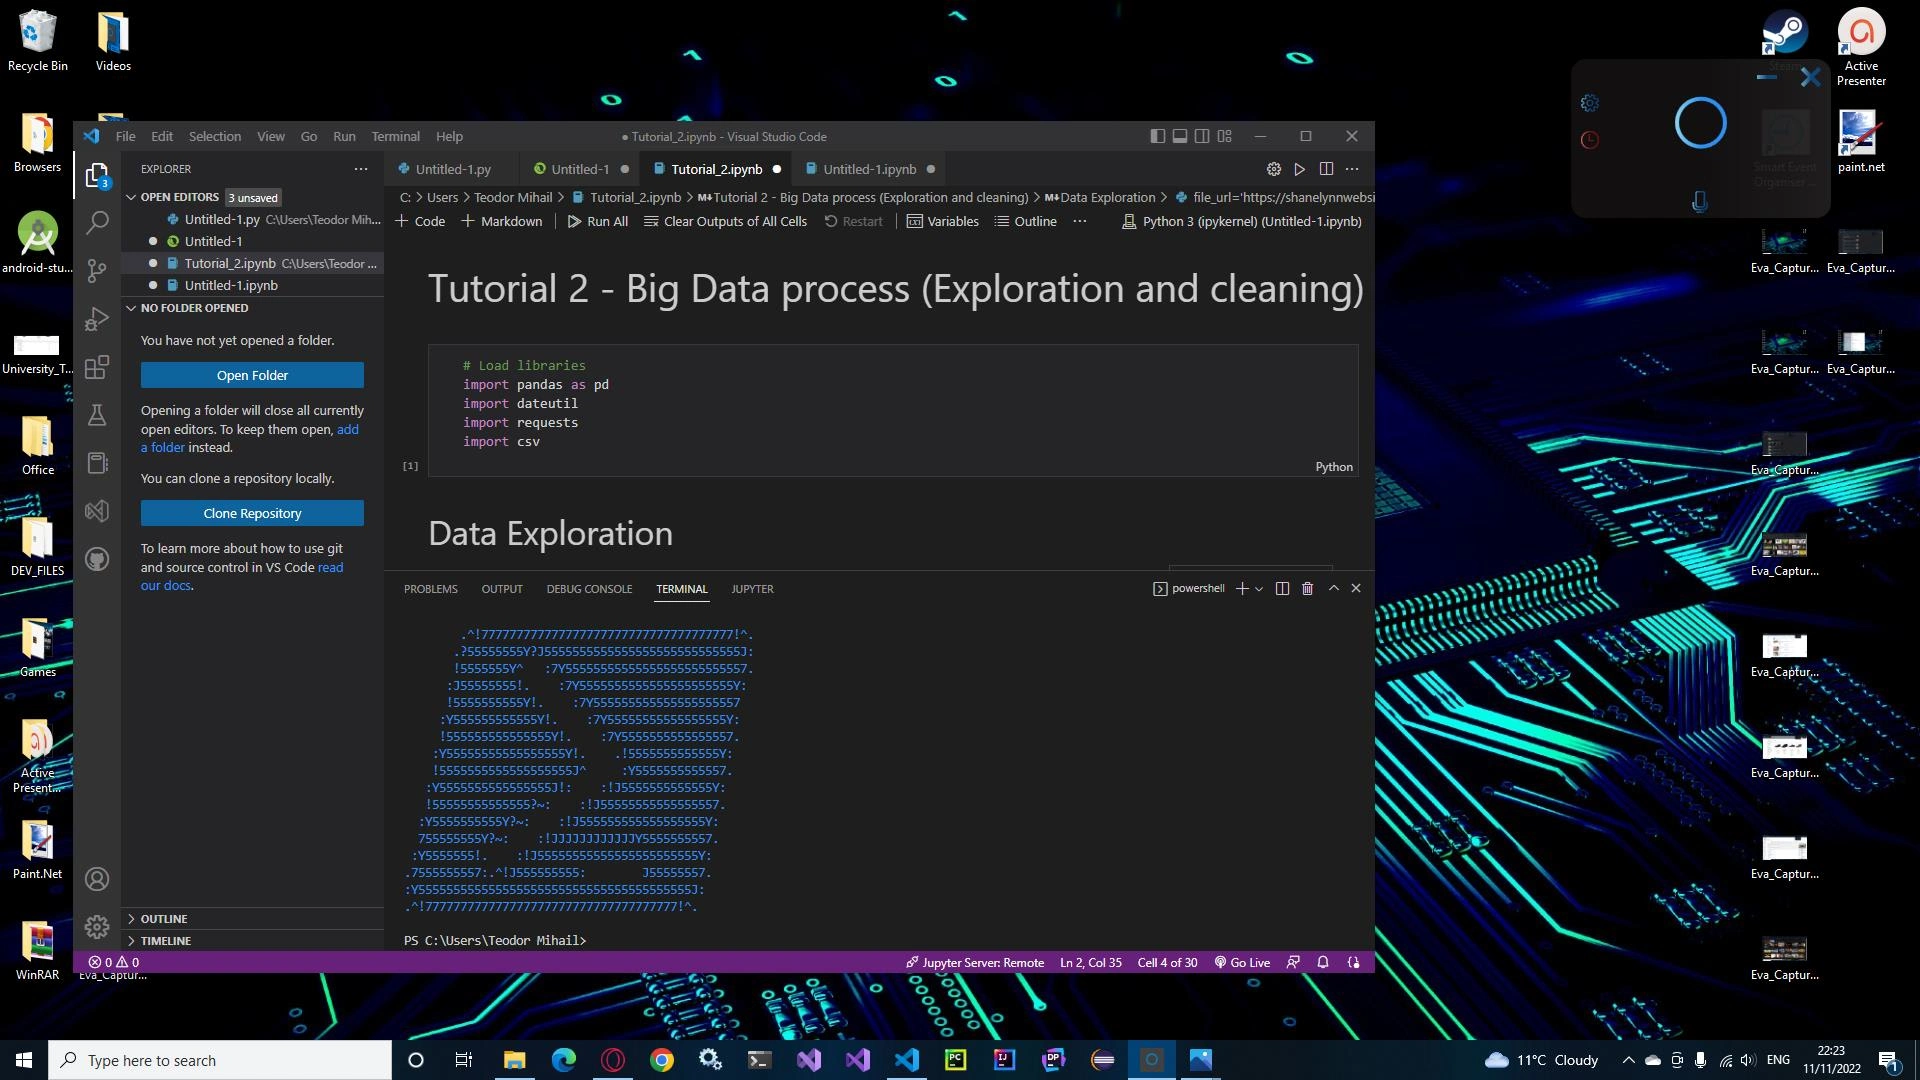The image size is (1920, 1080).
Task: Open the Source Control view
Action: coord(97,270)
